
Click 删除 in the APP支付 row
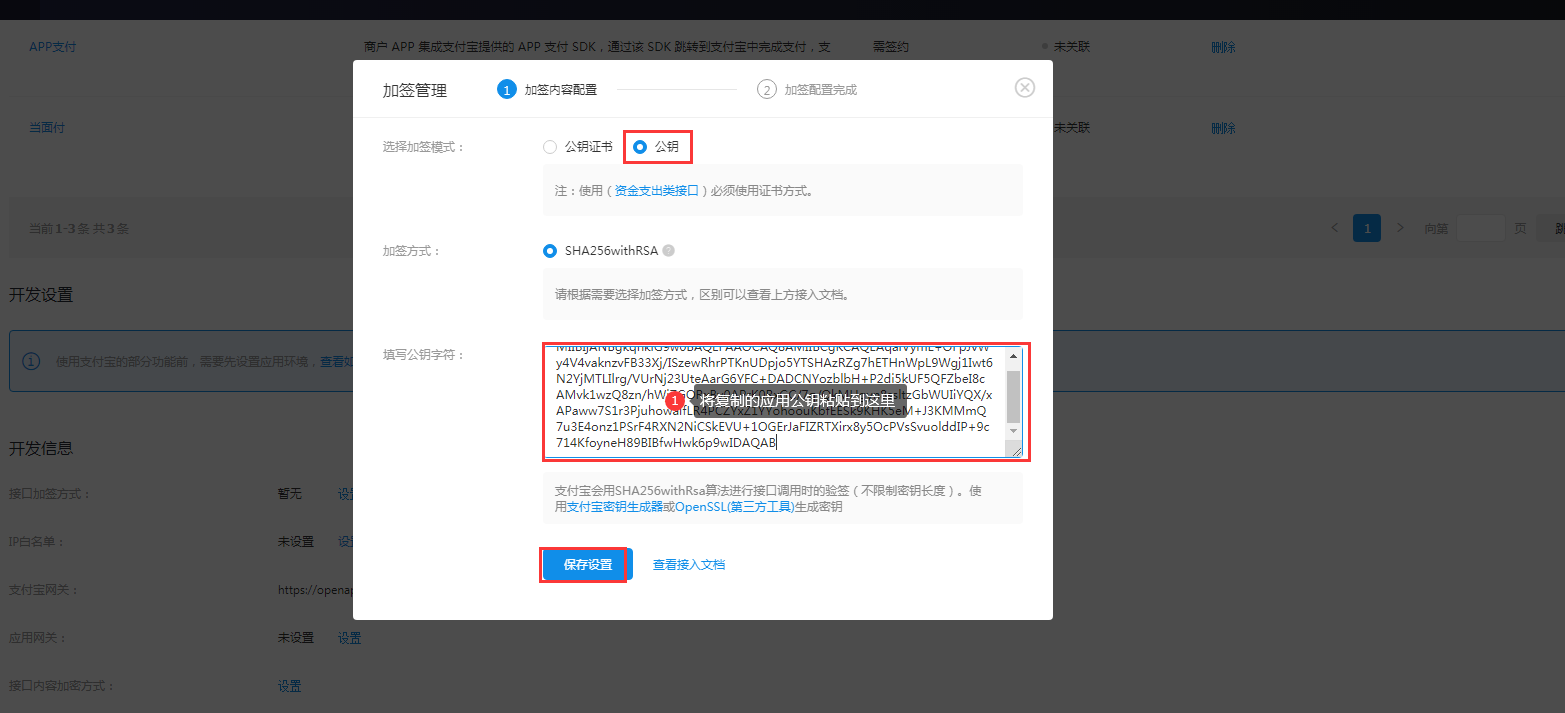click(x=1223, y=47)
